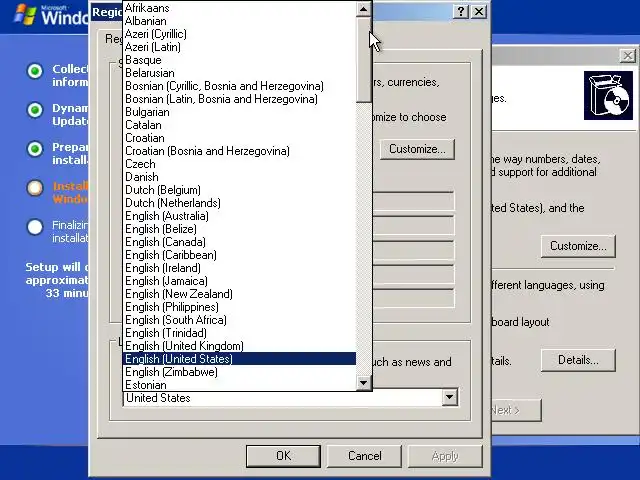
Task: Open the United States location dropdown arrow
Action: pos(449,397)
